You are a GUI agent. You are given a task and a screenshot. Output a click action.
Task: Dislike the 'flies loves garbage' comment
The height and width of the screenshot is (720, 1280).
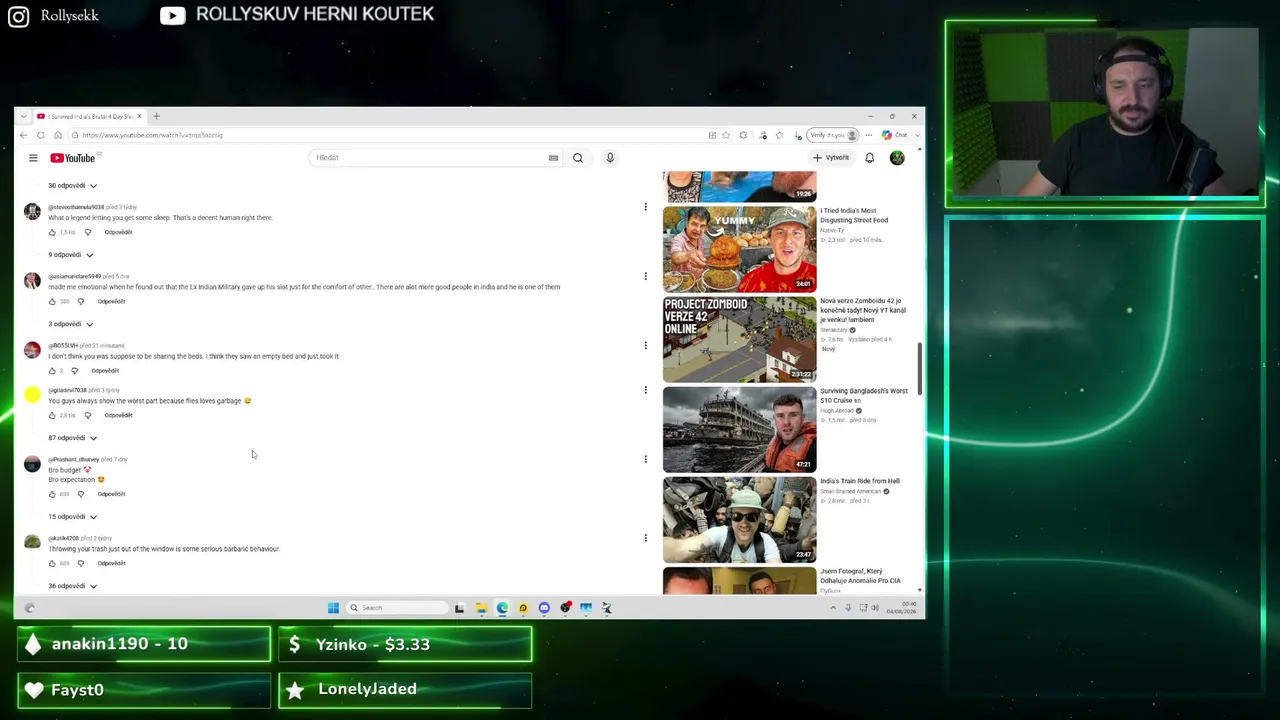[x=88, y=415]
